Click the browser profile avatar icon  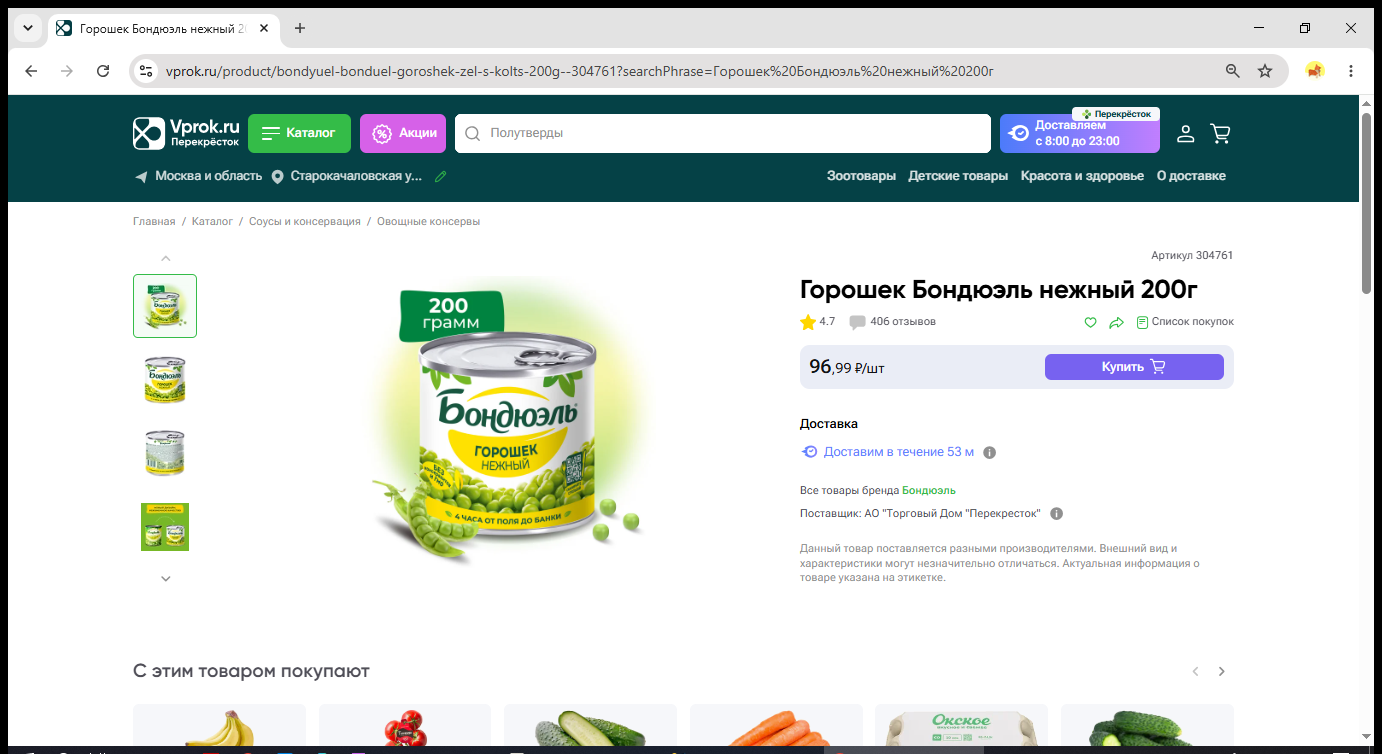[1315, 71]
